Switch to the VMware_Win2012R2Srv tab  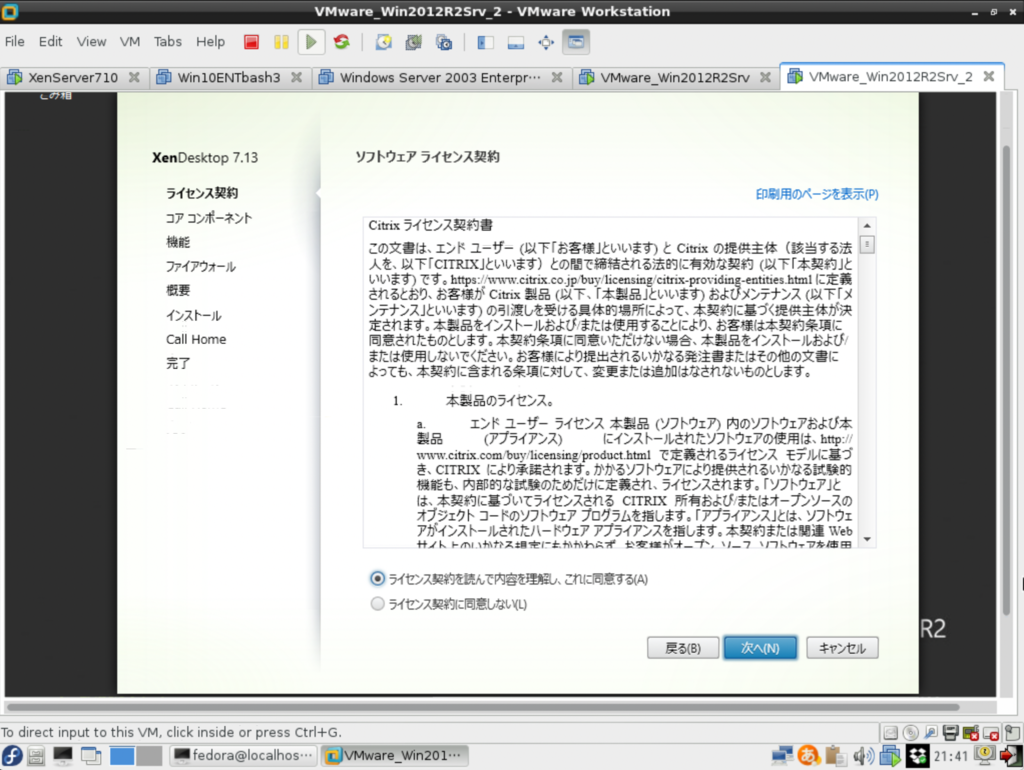pos(675,77)
